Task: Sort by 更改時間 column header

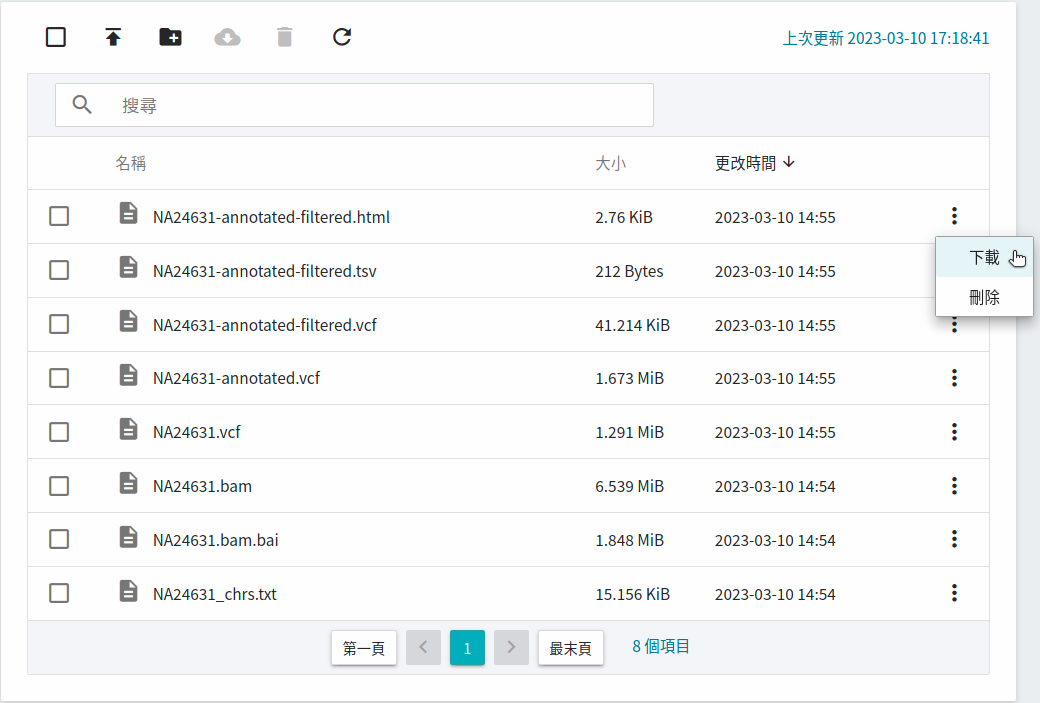Action: click(x=755, y=163)
